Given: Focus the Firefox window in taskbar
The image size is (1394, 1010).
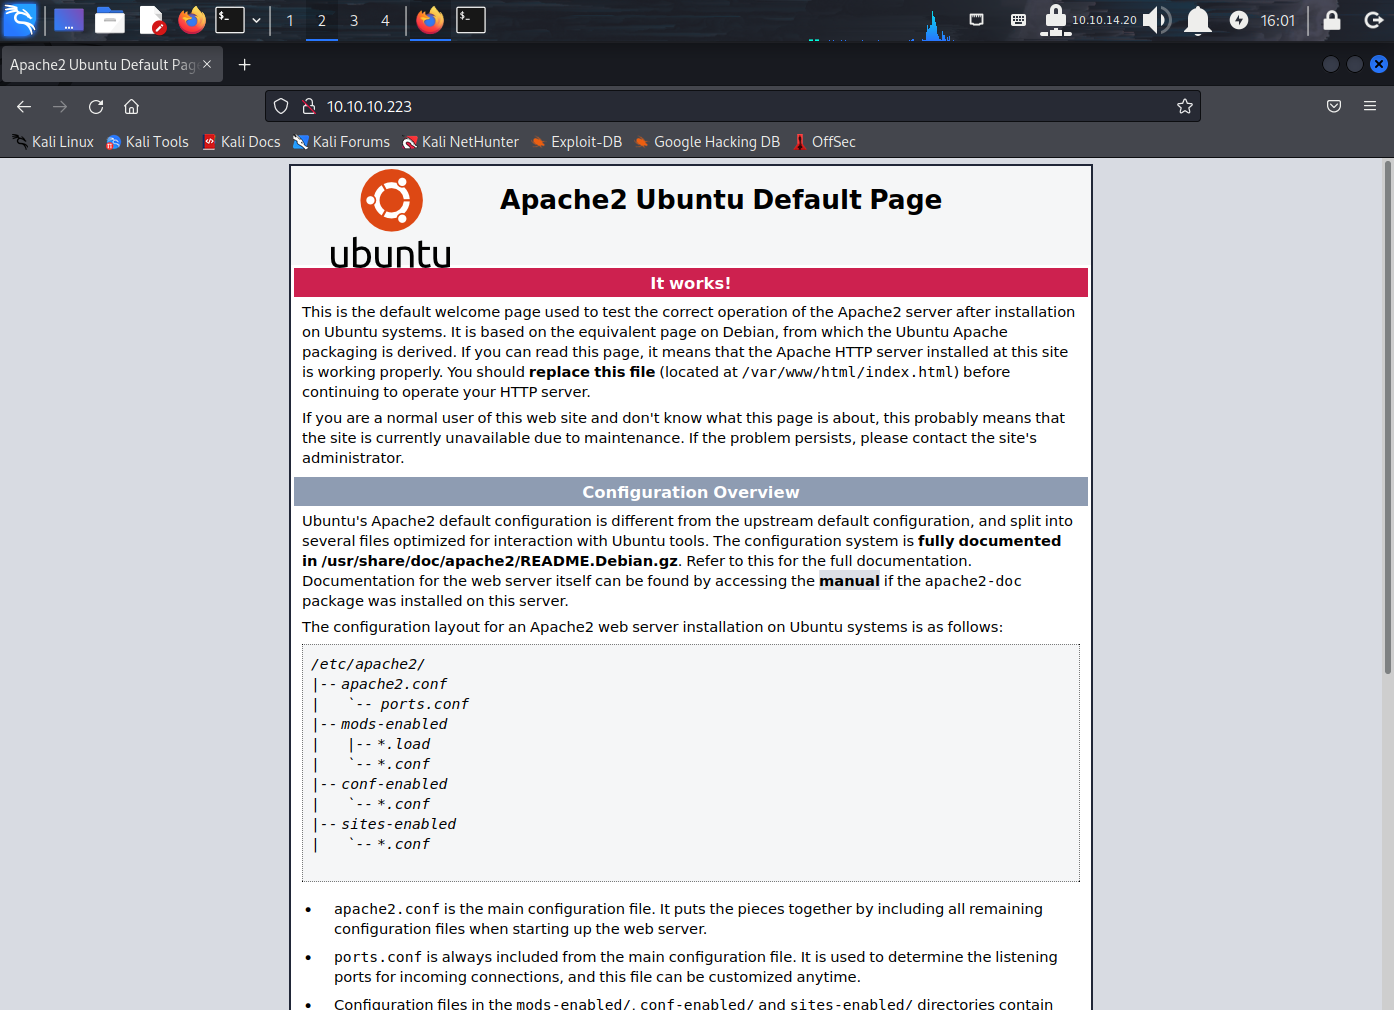Looking at the screenshot, I should click(430, 19).
